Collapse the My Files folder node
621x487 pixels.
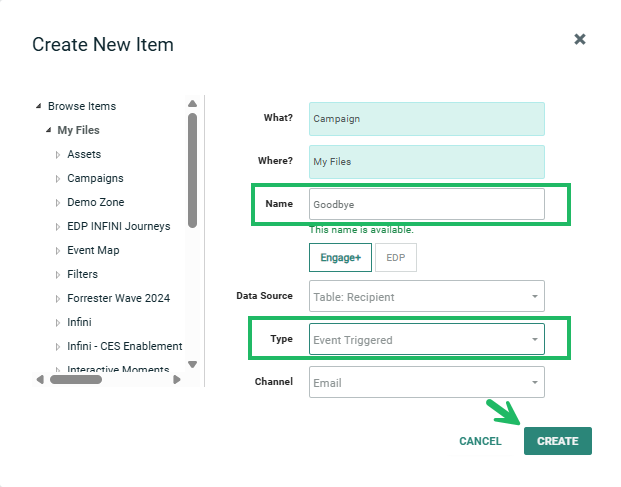point(48,131)
